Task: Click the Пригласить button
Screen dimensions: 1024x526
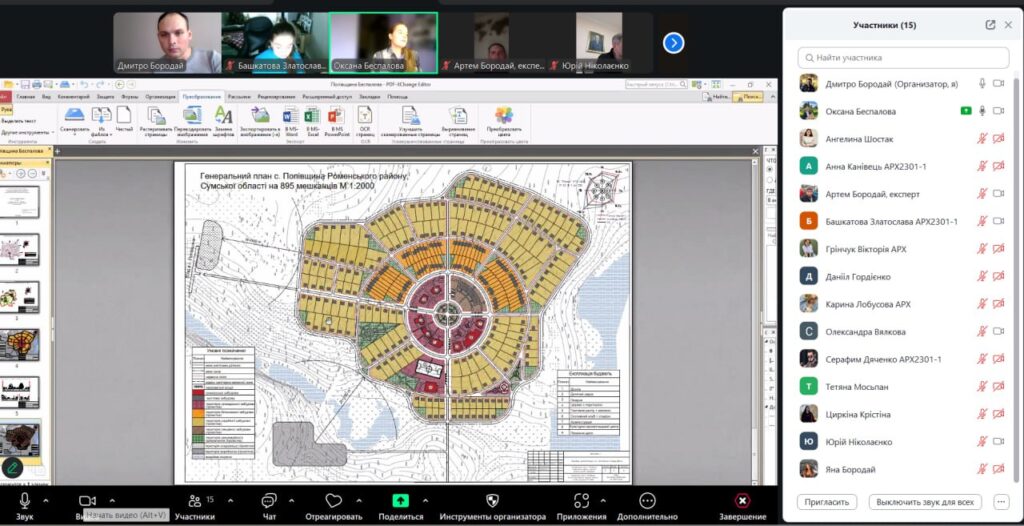Action: pos(828,502)
